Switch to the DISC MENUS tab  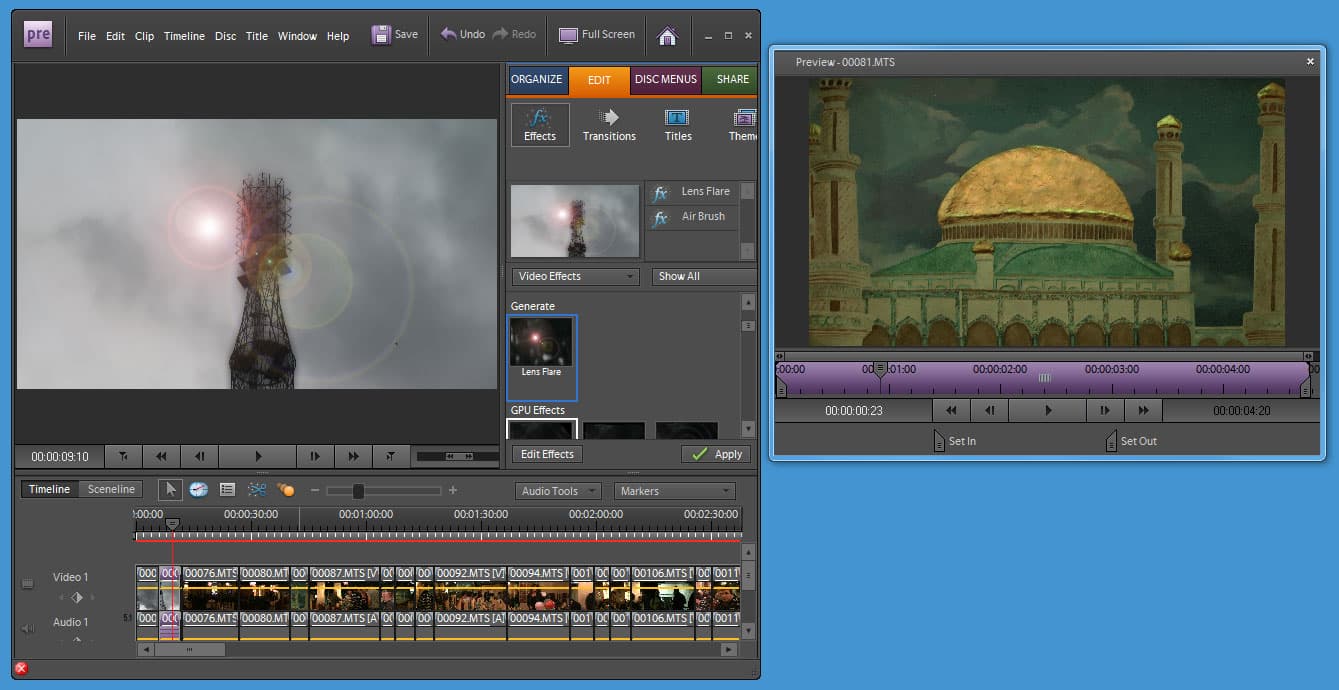point(666,80)
